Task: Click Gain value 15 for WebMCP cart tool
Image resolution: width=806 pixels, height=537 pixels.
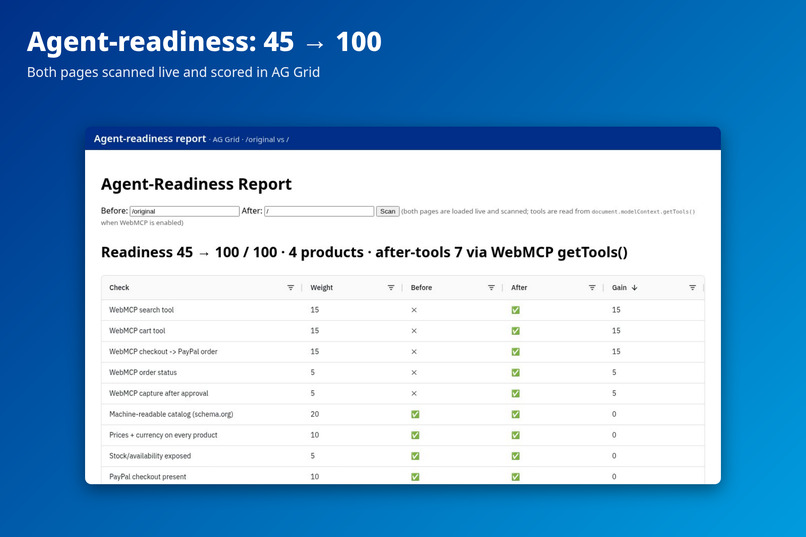Action: pos(616,331)
